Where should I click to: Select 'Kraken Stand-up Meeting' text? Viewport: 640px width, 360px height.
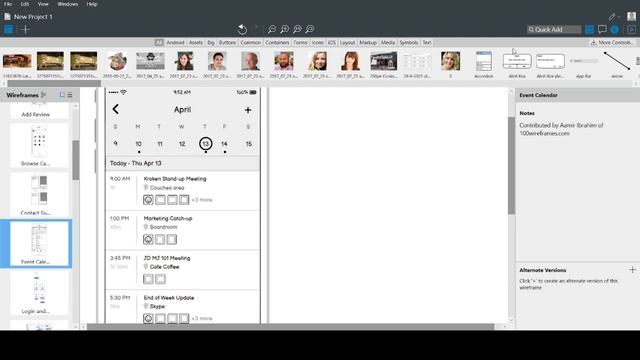point(175,179)
